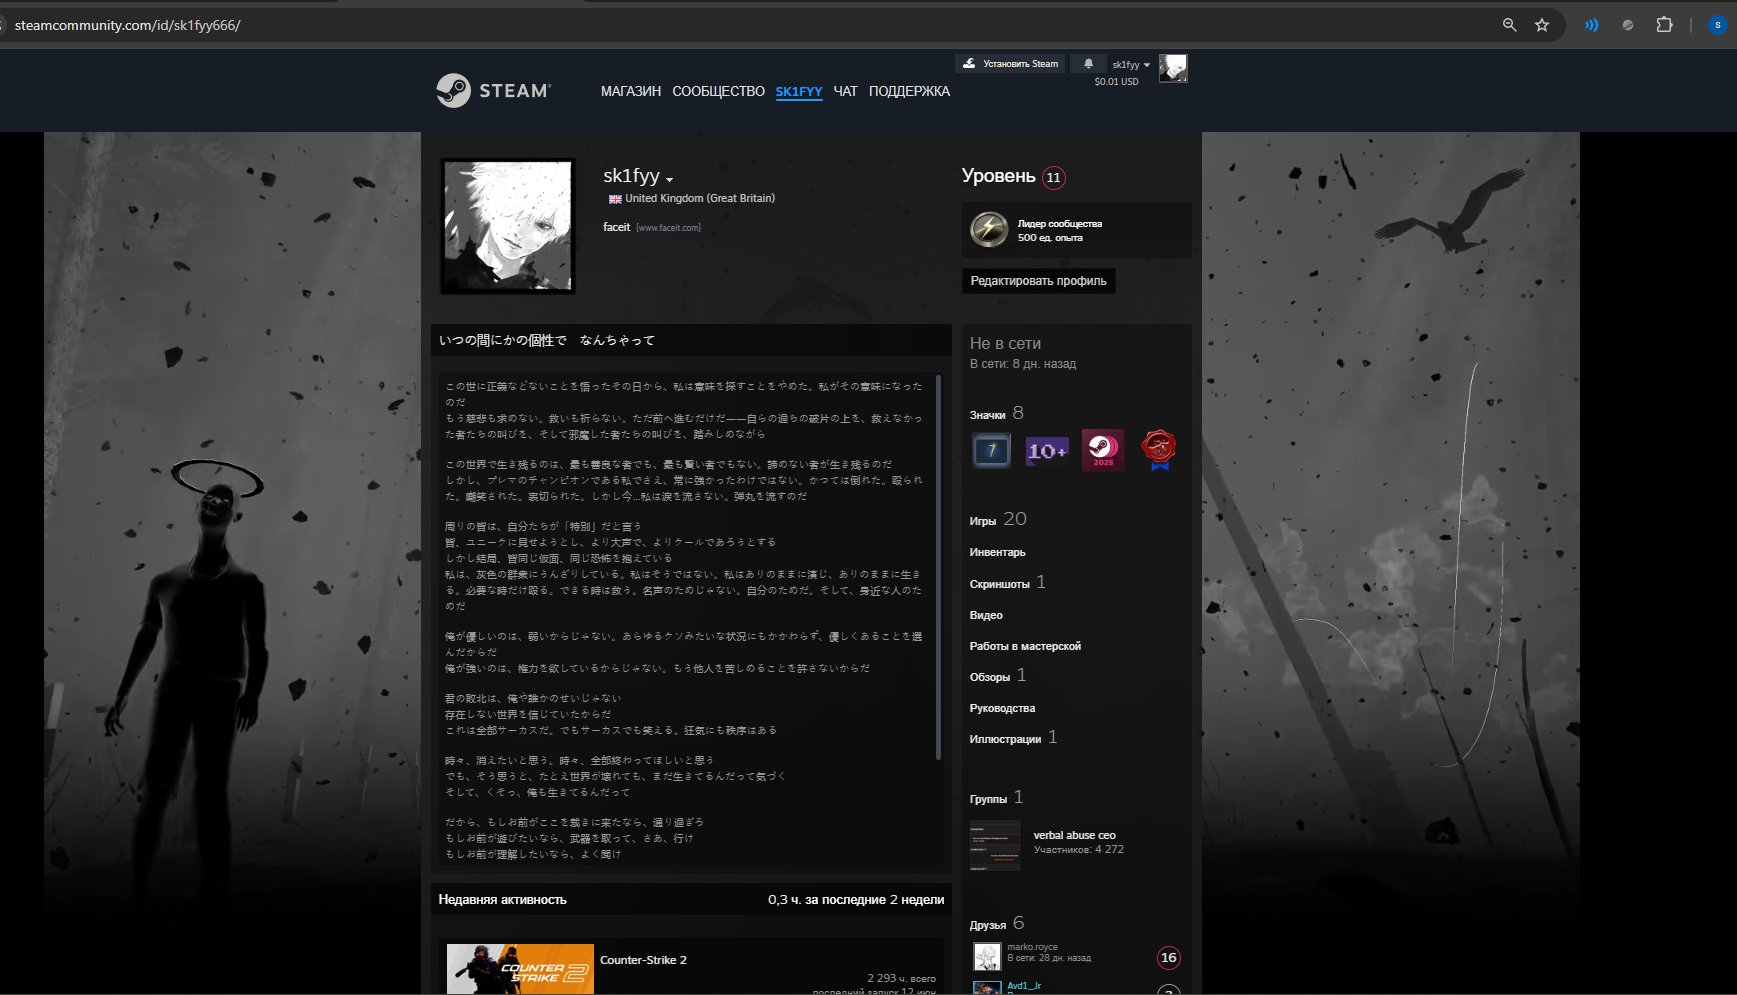Screen dimensions: 1737x995
Task: Click the browser zoom magnifier icon
Action: coord(1509,25)
